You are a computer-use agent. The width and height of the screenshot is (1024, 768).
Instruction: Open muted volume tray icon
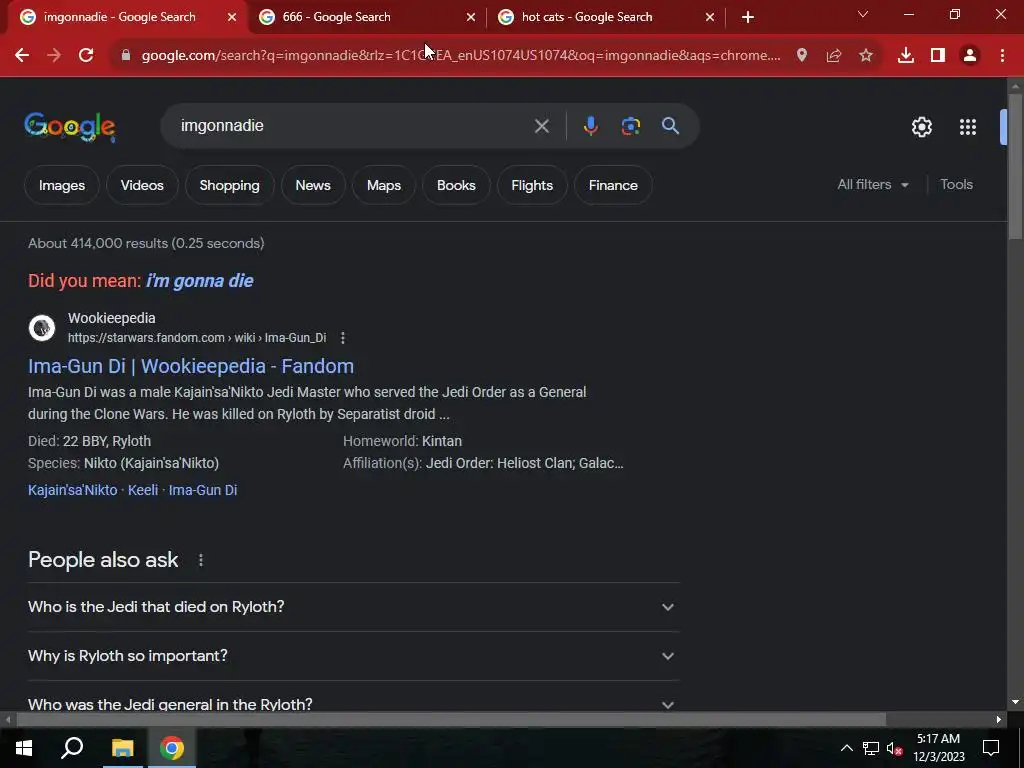click(x=895, y=748)
